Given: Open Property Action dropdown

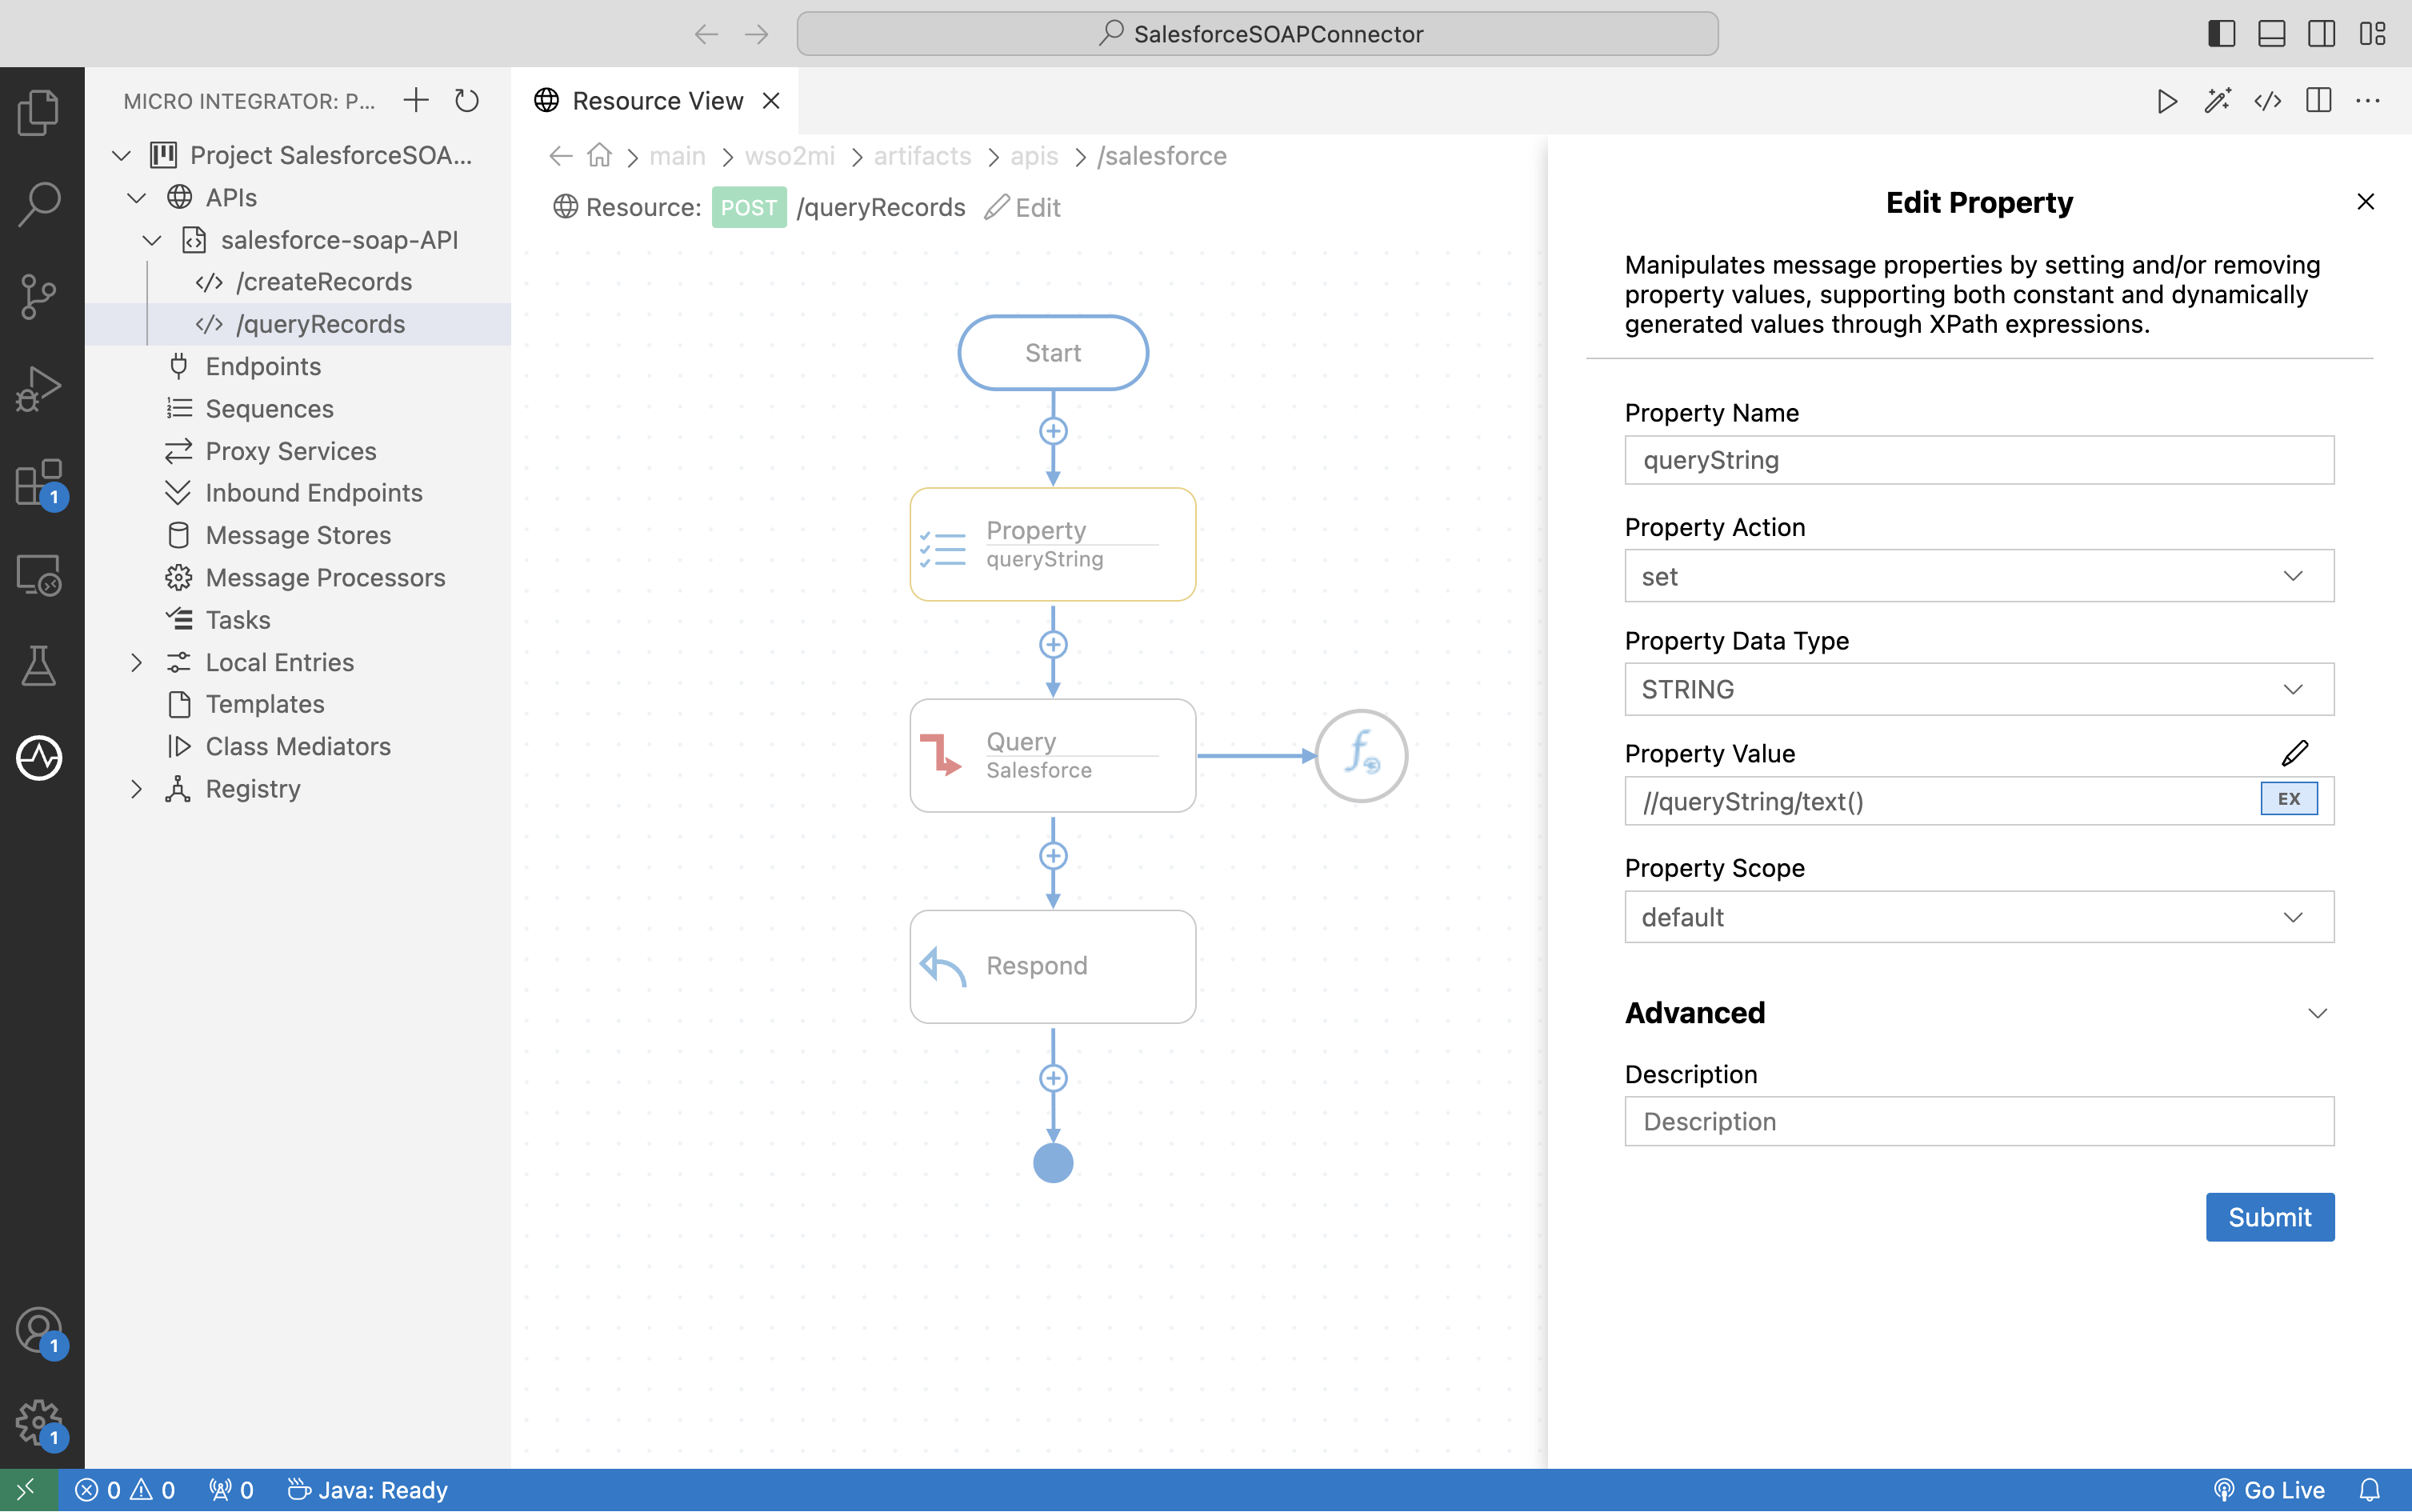Looking at the screenshot, I should pos(1979,576).
